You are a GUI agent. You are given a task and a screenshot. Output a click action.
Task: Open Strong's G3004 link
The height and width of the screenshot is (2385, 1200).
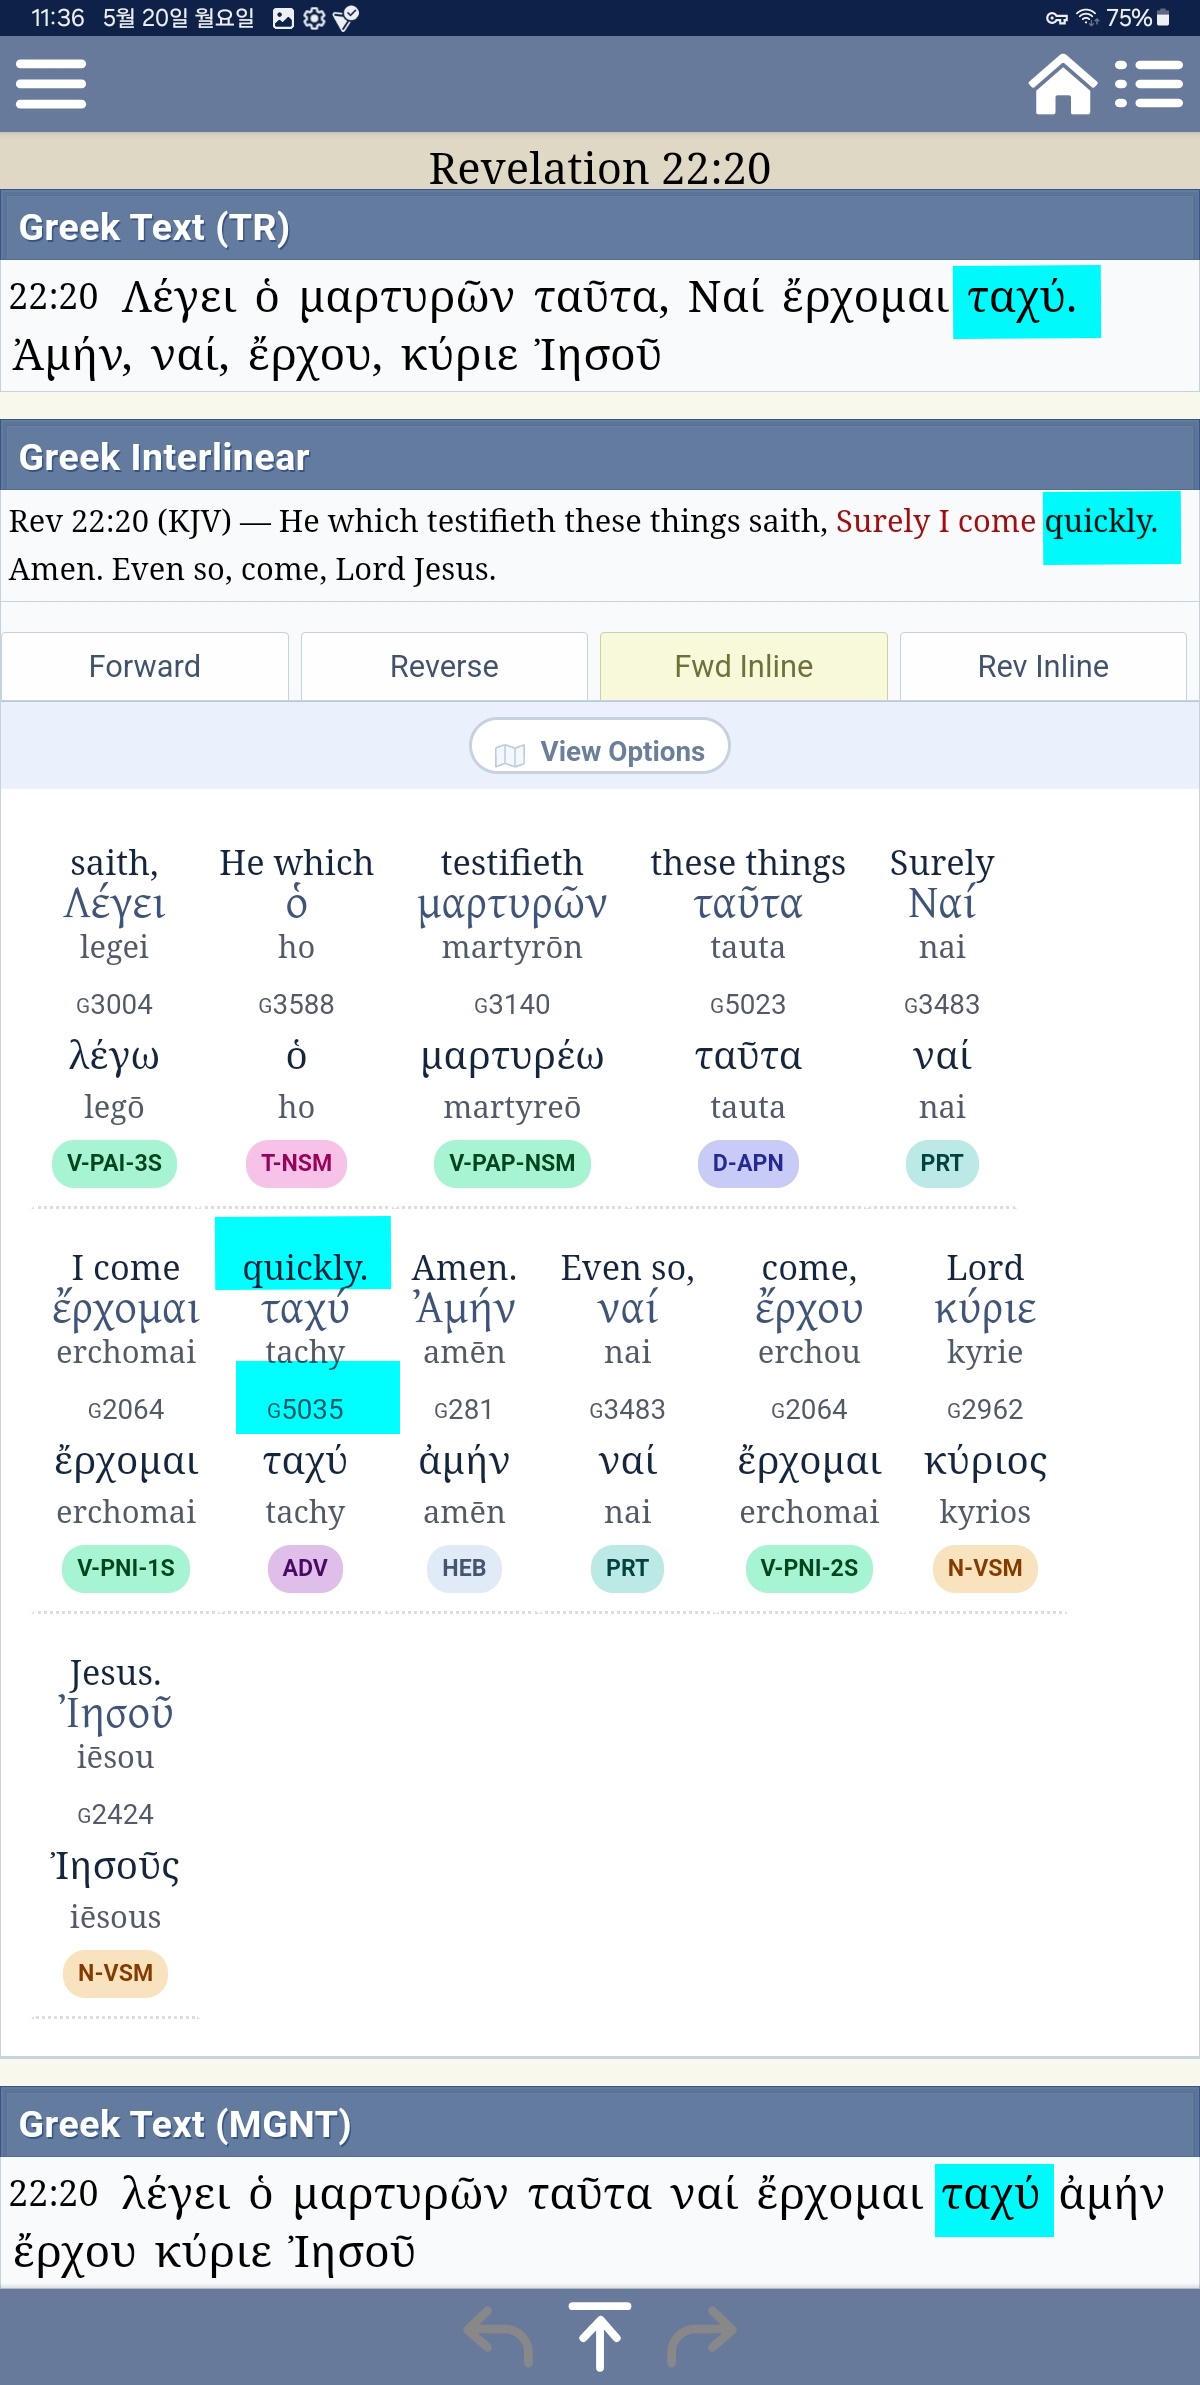(x=114, y=1004)
